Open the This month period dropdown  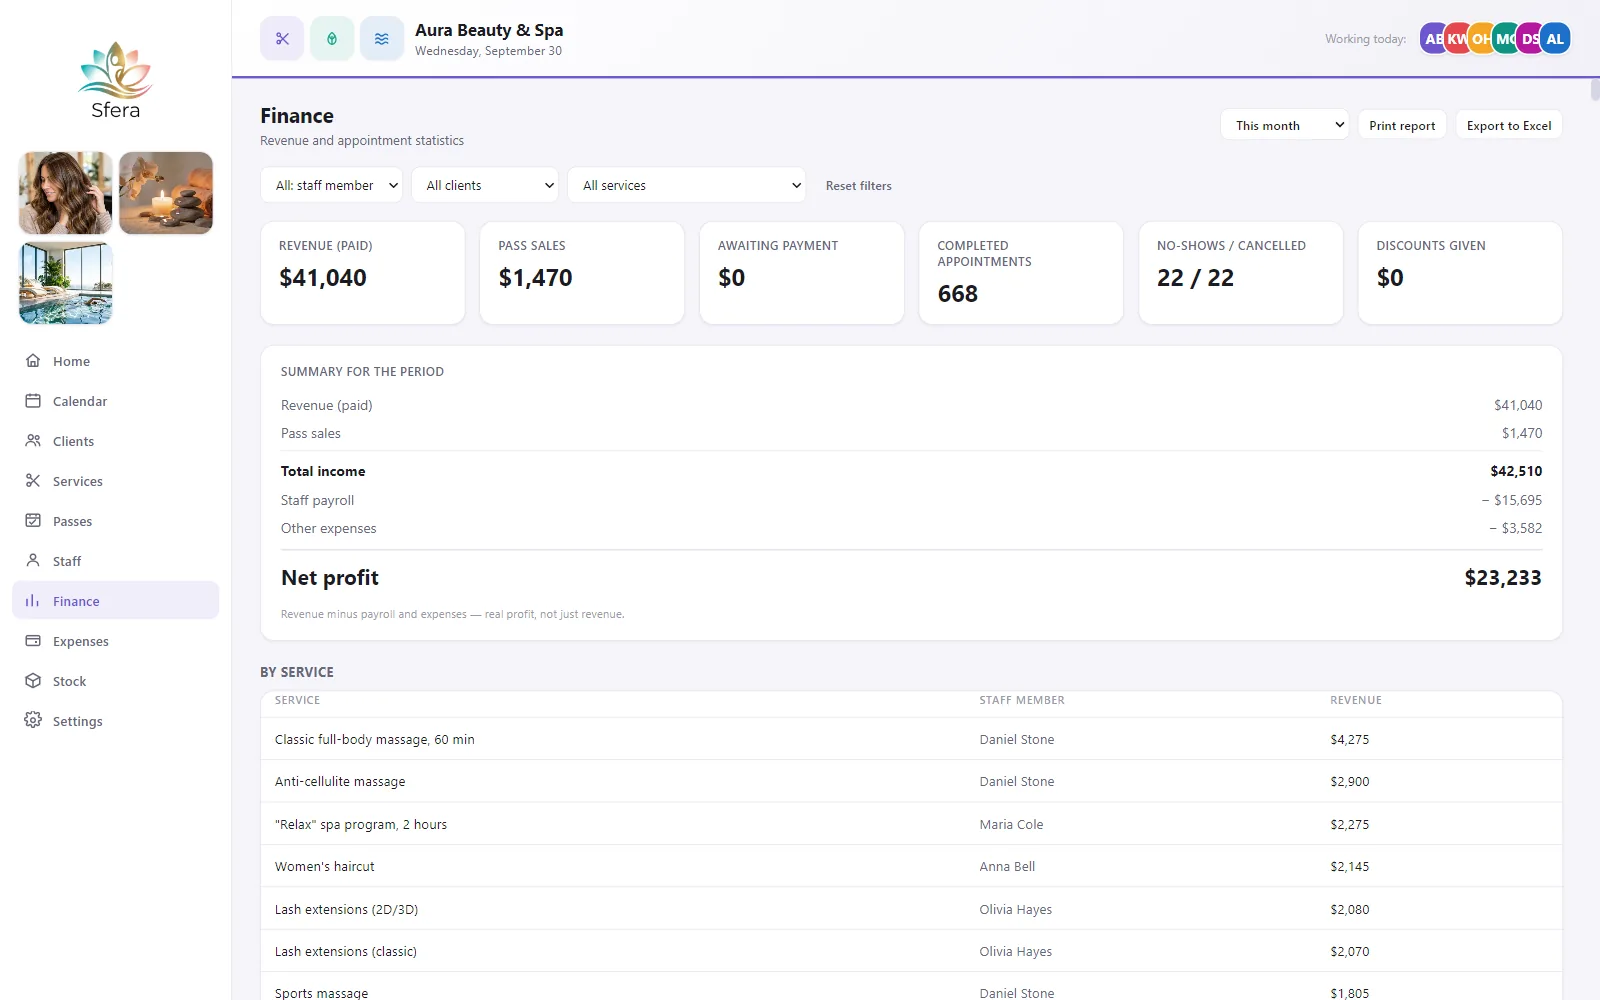pyautogui.click(x=1285, y=125)
